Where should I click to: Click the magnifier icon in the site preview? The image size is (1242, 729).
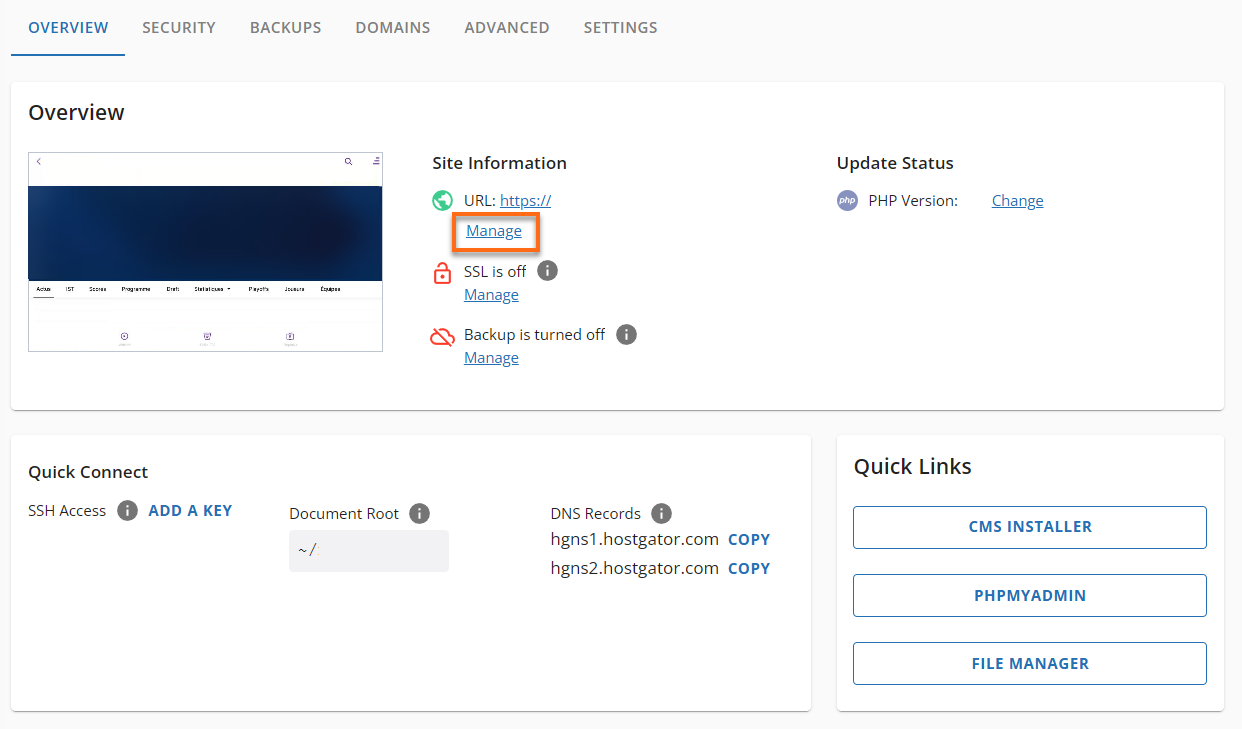point(348,161)
